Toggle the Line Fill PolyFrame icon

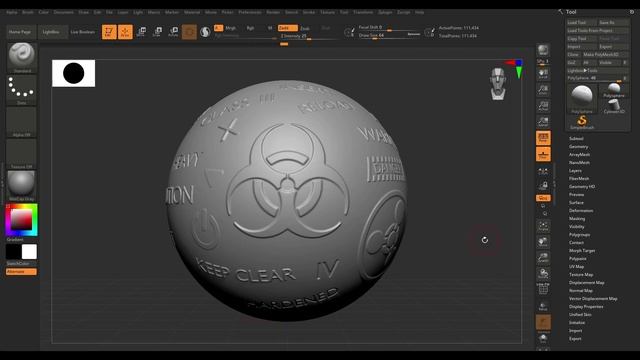coord(543,289)
